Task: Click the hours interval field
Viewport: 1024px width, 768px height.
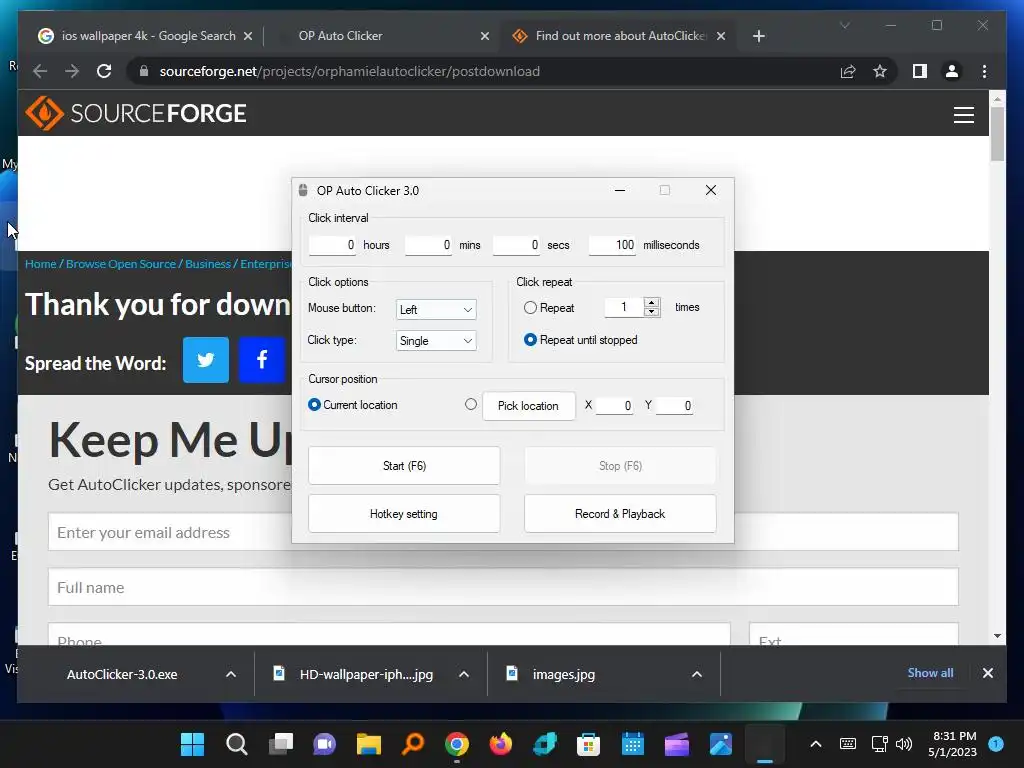Action: tap(332, 245)
